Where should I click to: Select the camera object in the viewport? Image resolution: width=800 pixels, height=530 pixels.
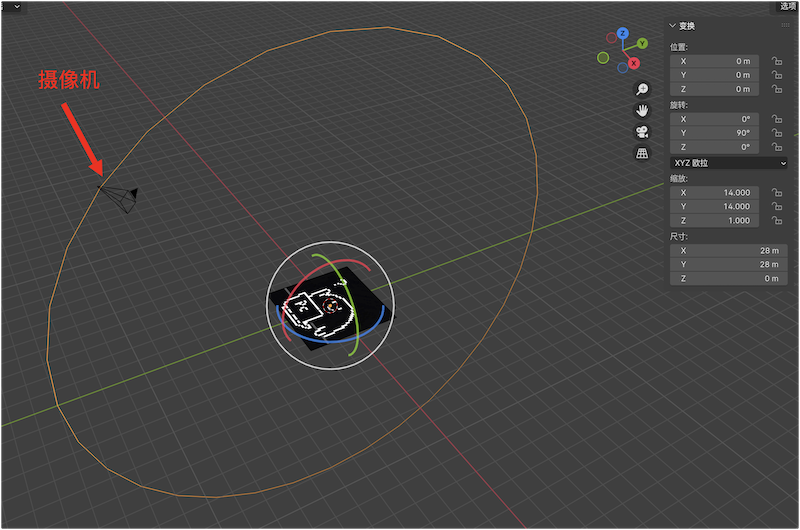coord(119,198)
